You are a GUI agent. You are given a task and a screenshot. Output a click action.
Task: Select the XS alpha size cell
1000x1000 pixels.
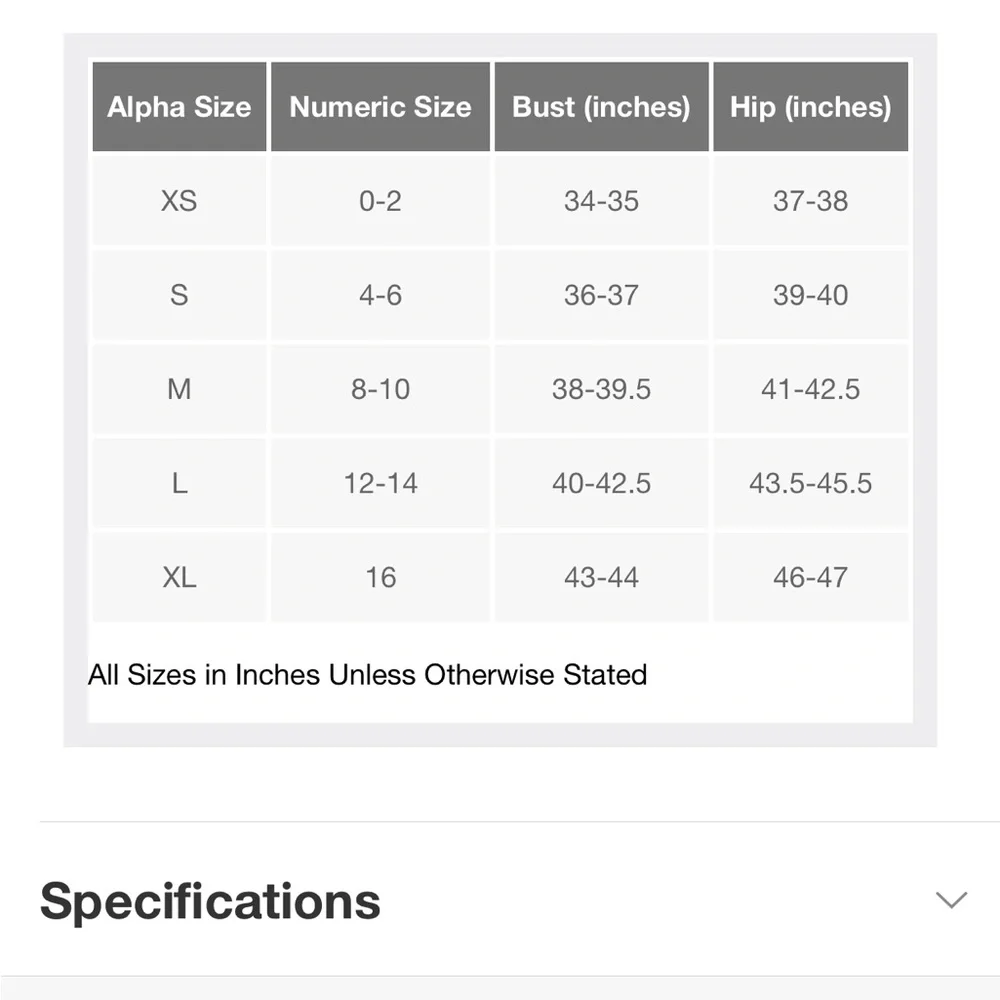point(179,201)
